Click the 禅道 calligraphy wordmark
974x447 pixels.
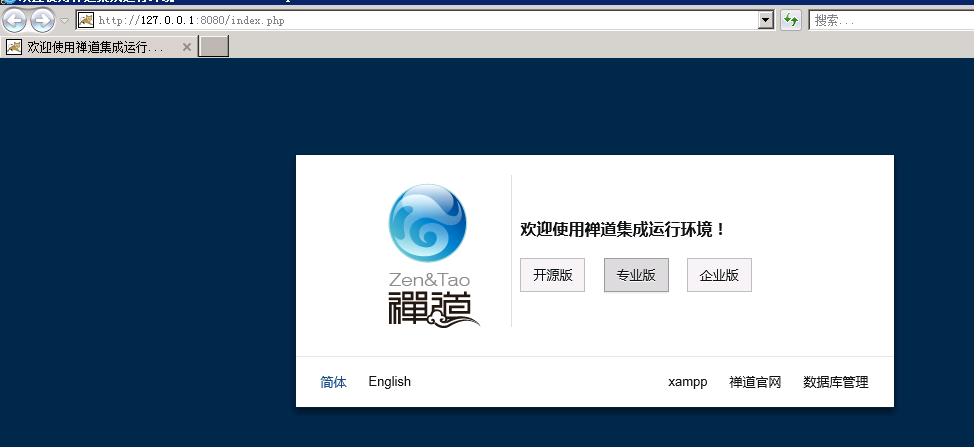(434, 308)
